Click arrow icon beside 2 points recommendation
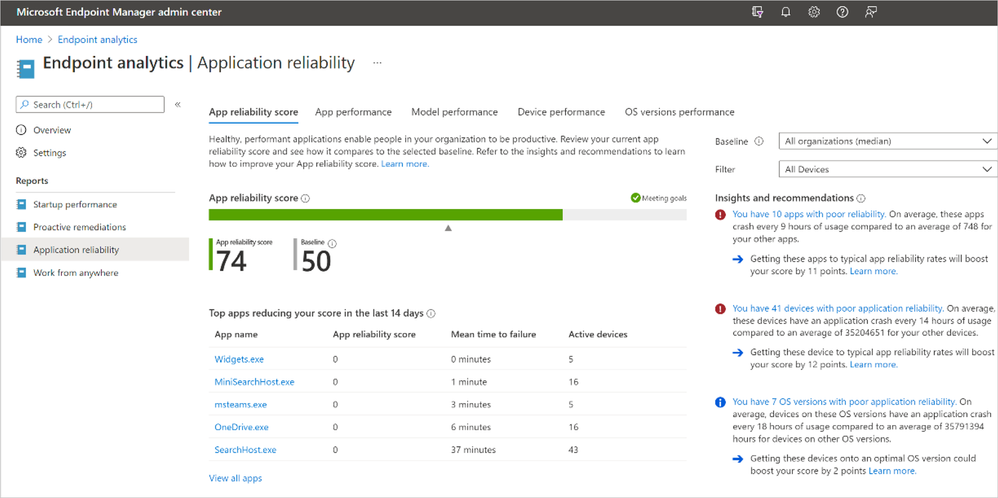The width and height of the screenshot is (998, 498). coord(737,459)
